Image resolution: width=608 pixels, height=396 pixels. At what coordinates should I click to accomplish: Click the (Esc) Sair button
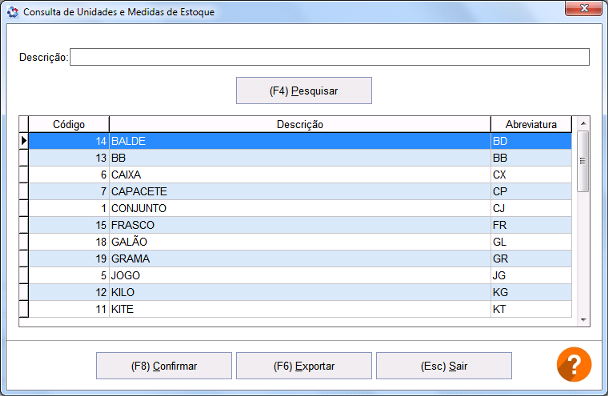pyautogui.click(x=444, y=366)
